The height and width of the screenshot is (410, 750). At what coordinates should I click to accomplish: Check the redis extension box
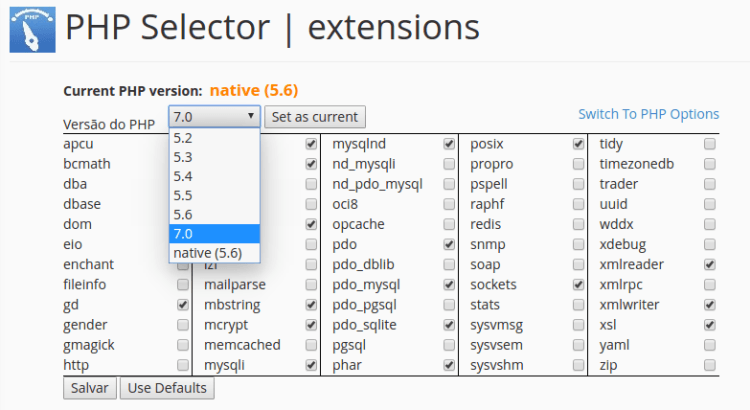tap(578, 224)
